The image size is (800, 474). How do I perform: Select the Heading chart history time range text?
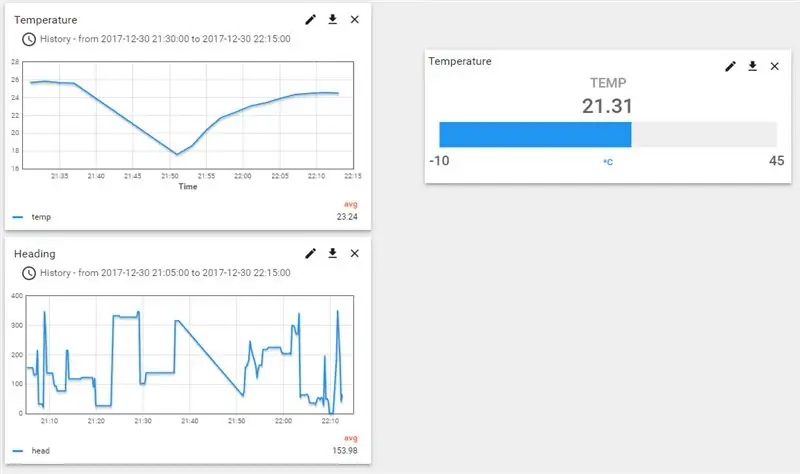165,272
